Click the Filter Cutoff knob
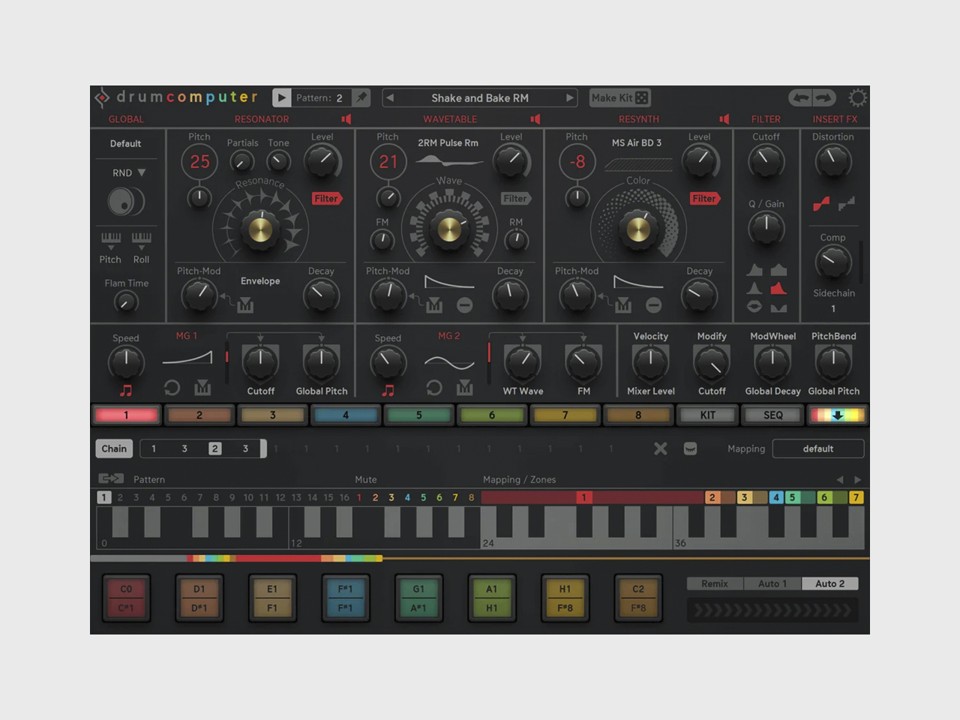 coord(766,162)
